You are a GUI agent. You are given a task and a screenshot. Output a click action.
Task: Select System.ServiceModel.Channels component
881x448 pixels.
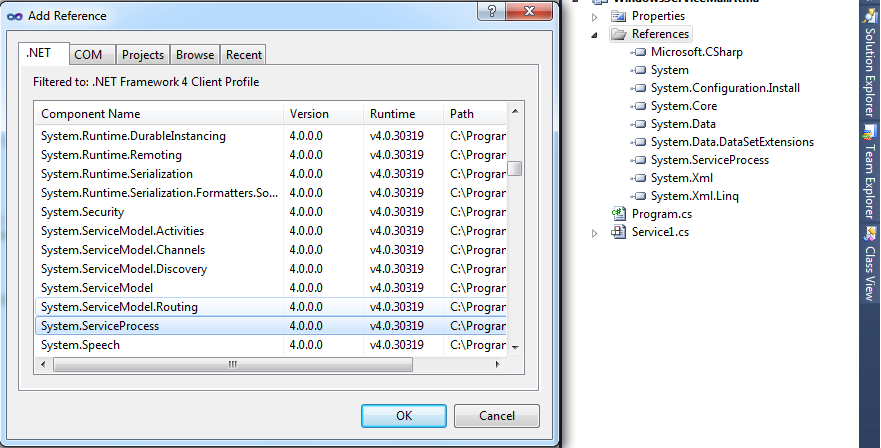pos(270,250)
